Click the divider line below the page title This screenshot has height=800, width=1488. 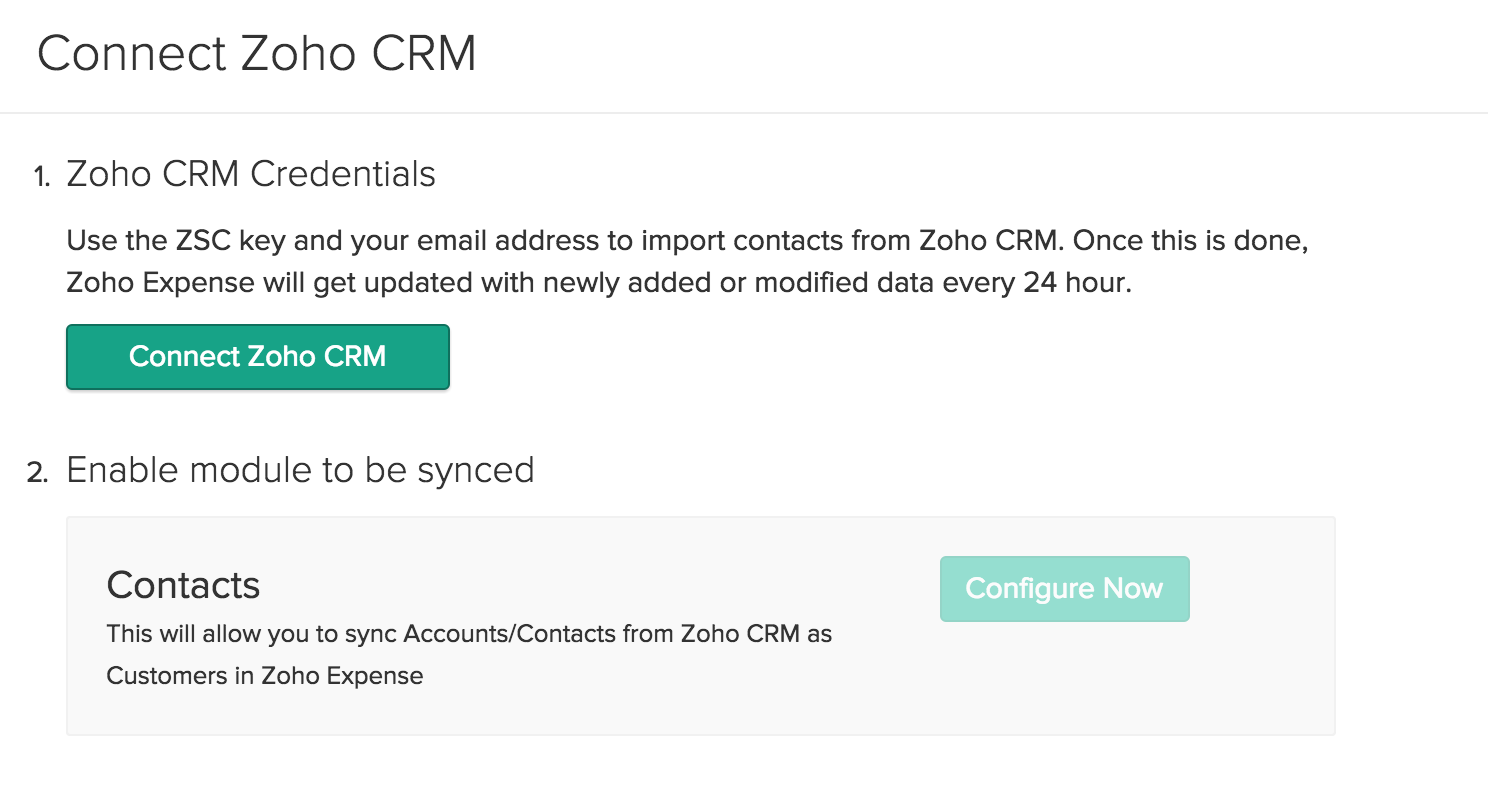(x=744, y=113)
